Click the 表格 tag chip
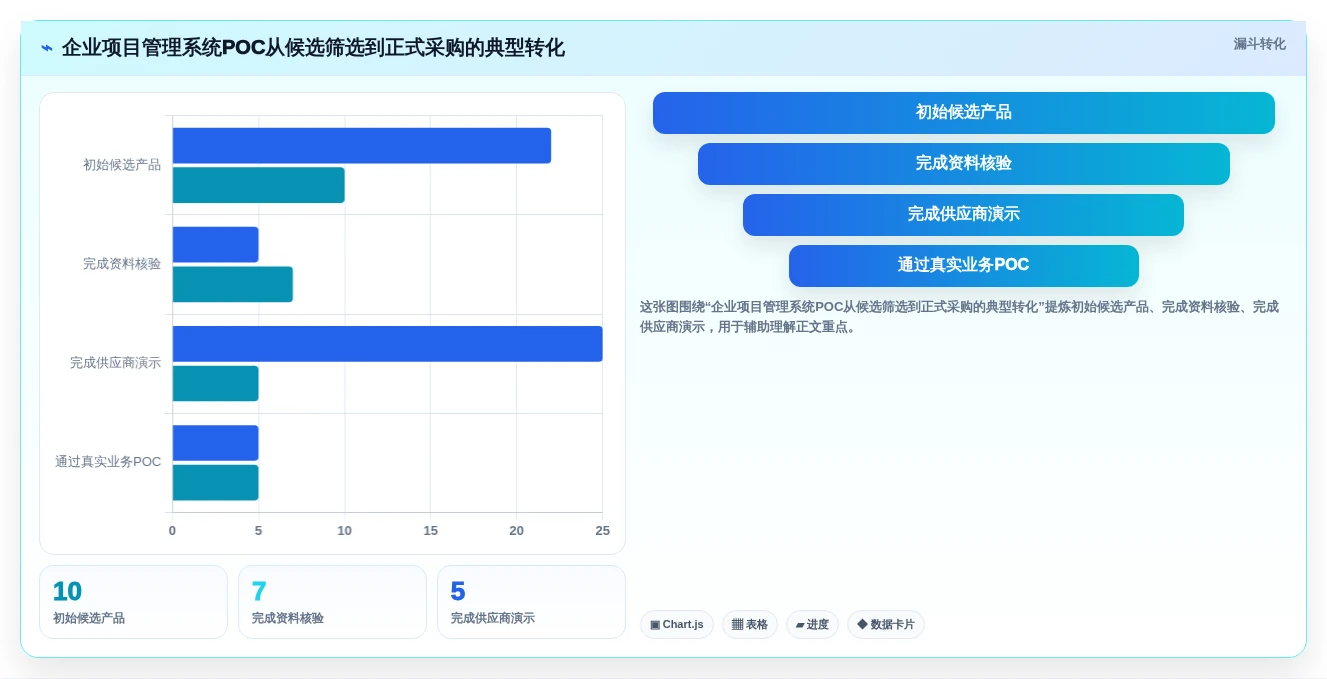 [x=750, y=625]
